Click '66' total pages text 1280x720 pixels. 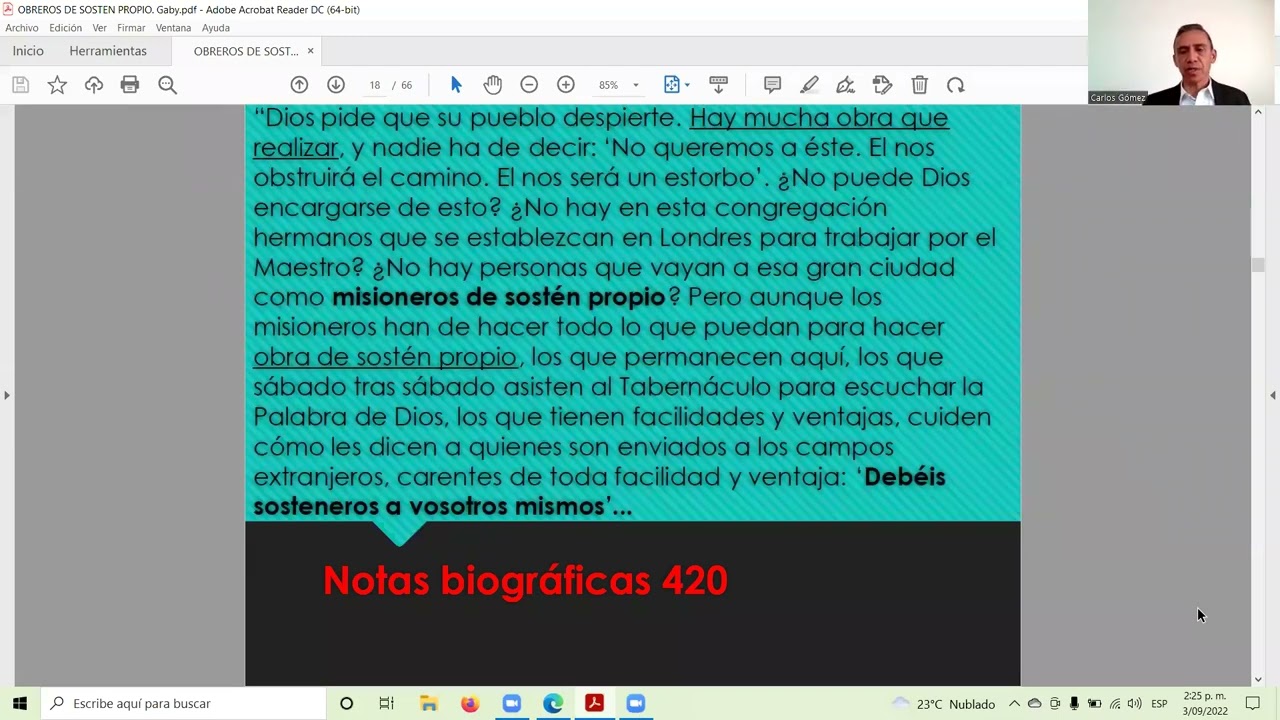(x=406, y=85)
